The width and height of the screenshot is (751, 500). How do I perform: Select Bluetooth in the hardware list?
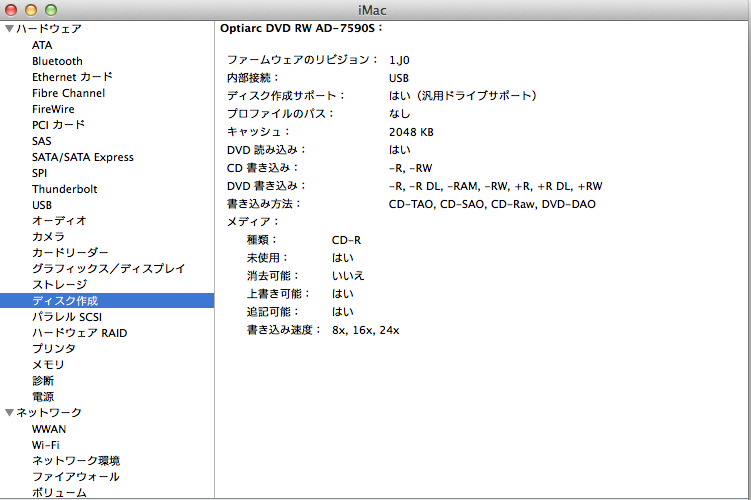57,61
